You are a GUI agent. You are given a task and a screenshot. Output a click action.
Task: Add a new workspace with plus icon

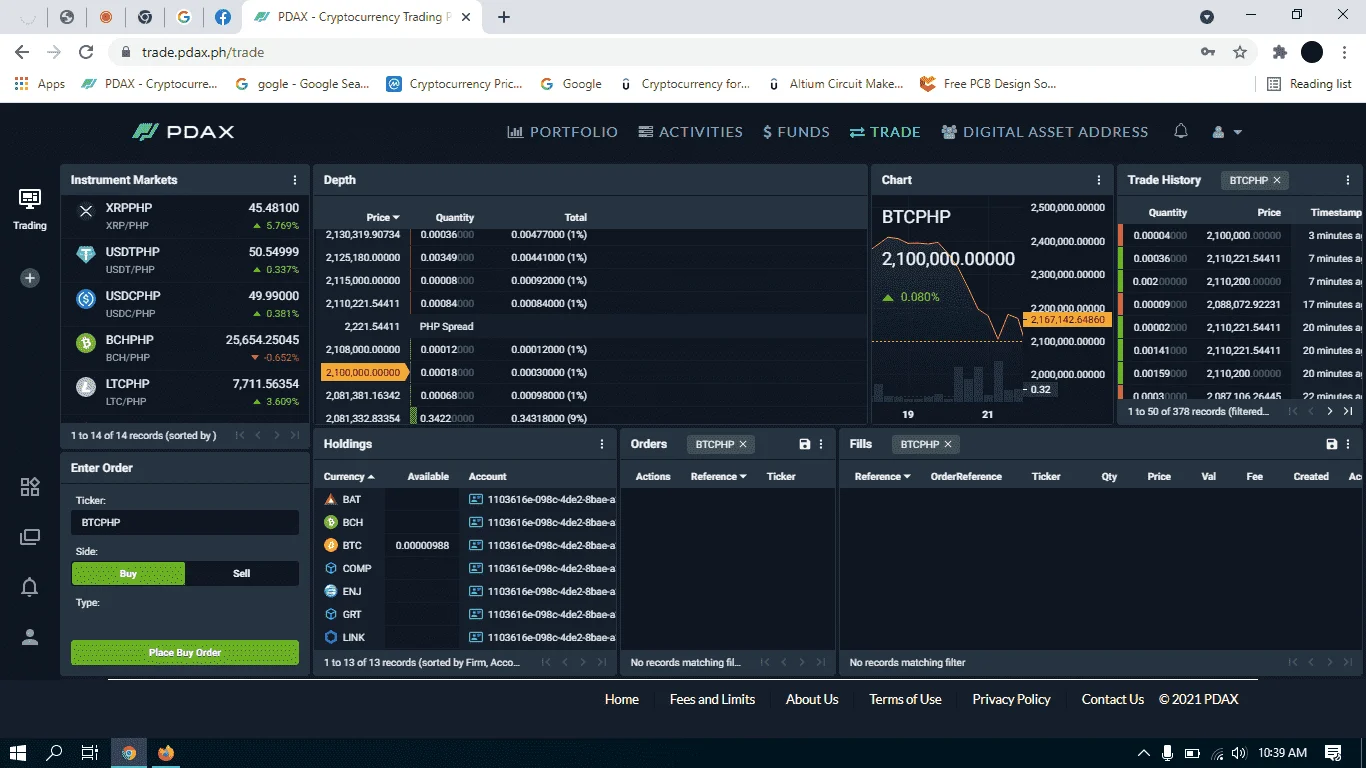[x=30, y=278]
